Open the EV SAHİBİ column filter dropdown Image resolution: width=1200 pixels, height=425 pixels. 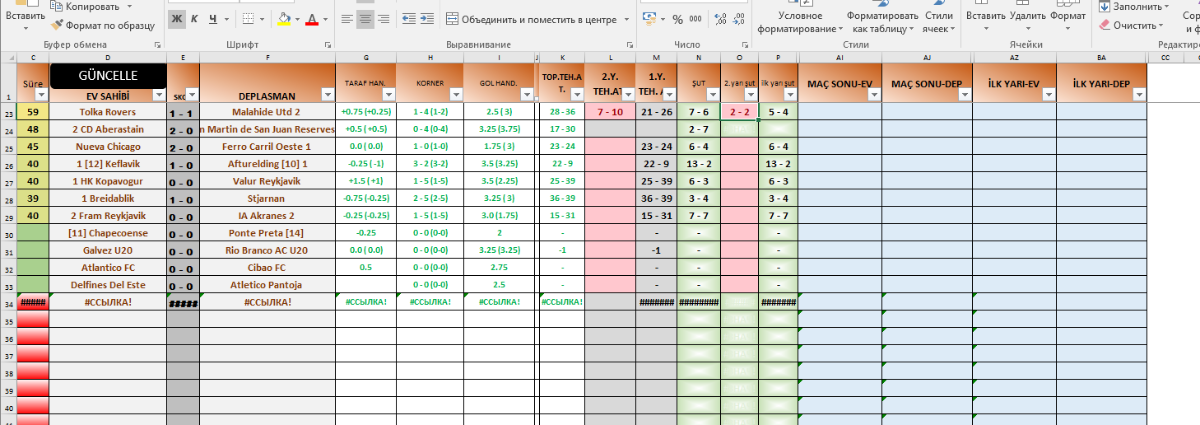[x=157, y=95]
